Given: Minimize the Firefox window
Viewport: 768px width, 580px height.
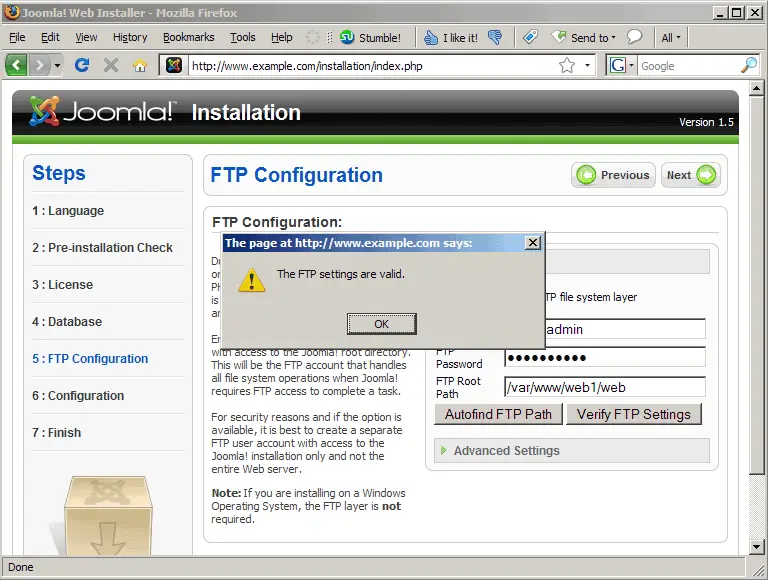Looking at the screenshot, I should [720, 12].
